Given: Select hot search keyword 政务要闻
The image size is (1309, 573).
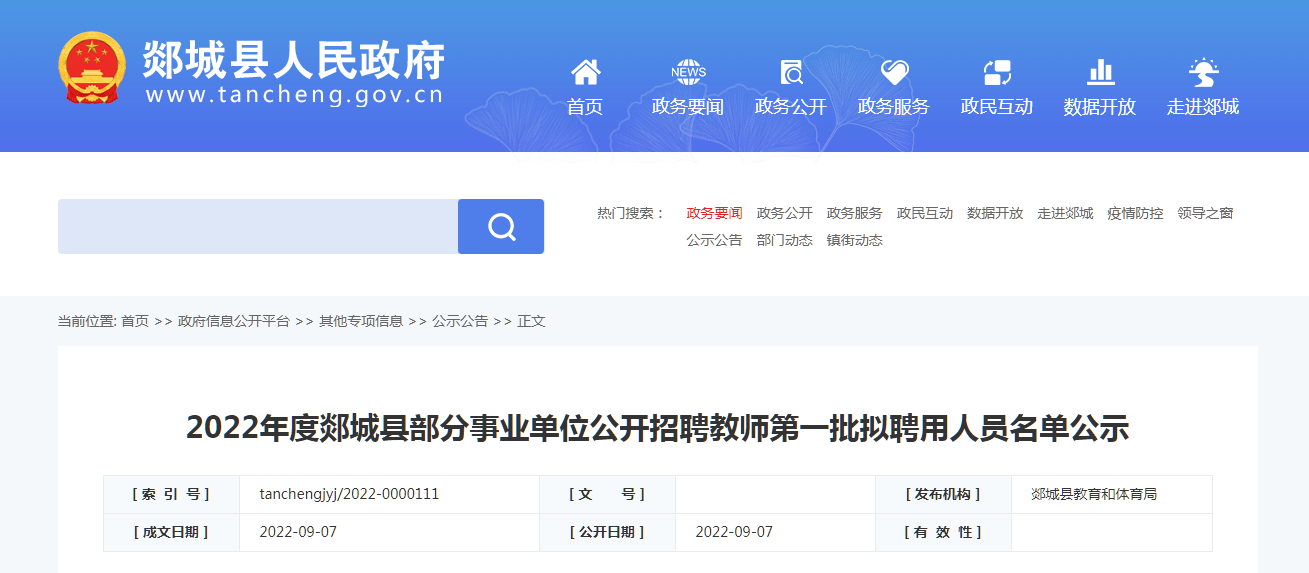Looking at the screenshot, I should [714, 213].
